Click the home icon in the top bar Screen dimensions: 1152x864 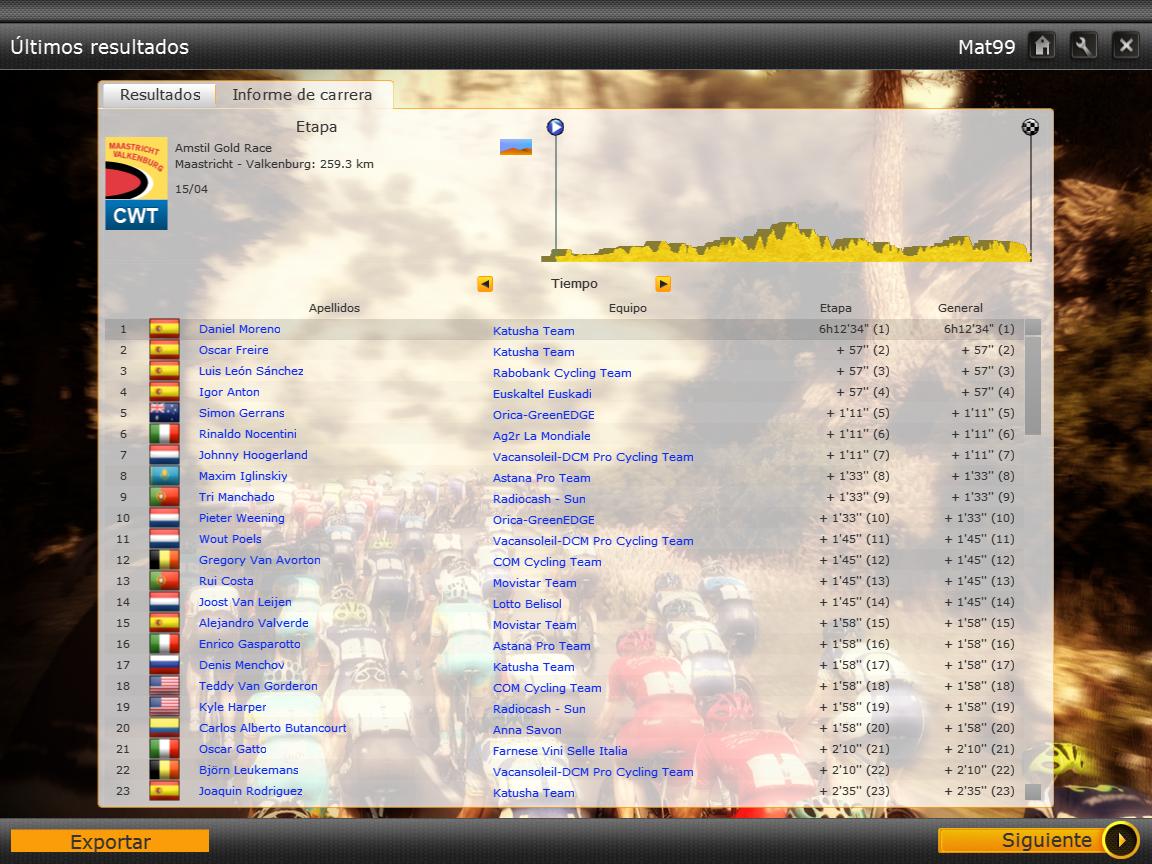[x=1042, y=46]
